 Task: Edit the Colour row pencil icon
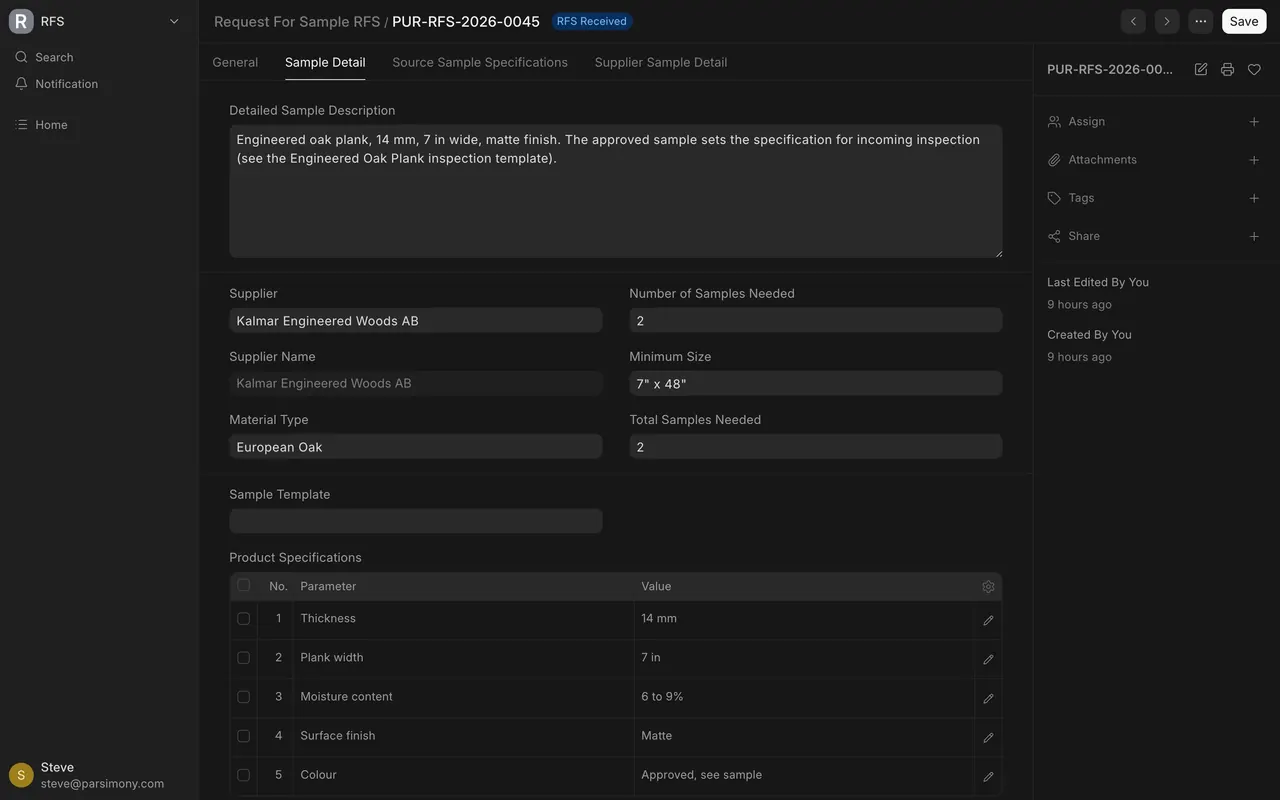coord(988,776)
